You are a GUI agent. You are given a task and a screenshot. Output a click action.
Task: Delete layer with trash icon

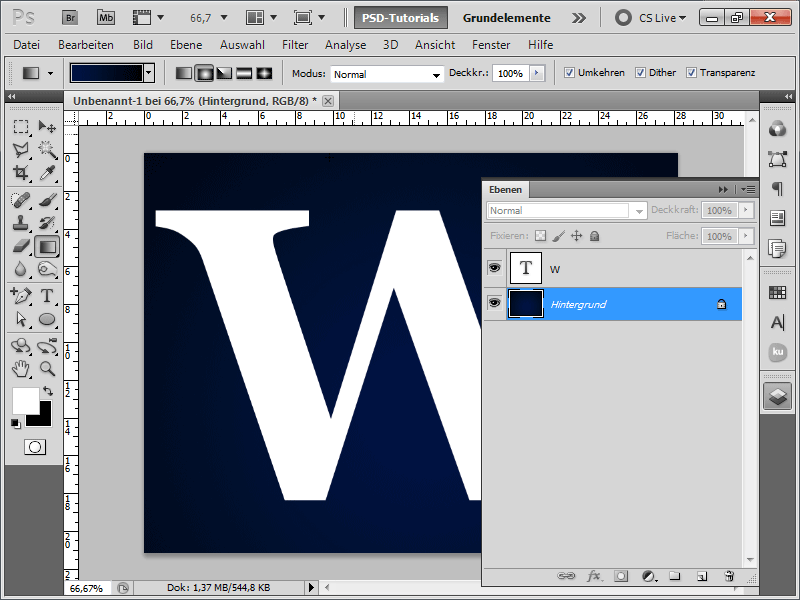click(x=729, y=576)
